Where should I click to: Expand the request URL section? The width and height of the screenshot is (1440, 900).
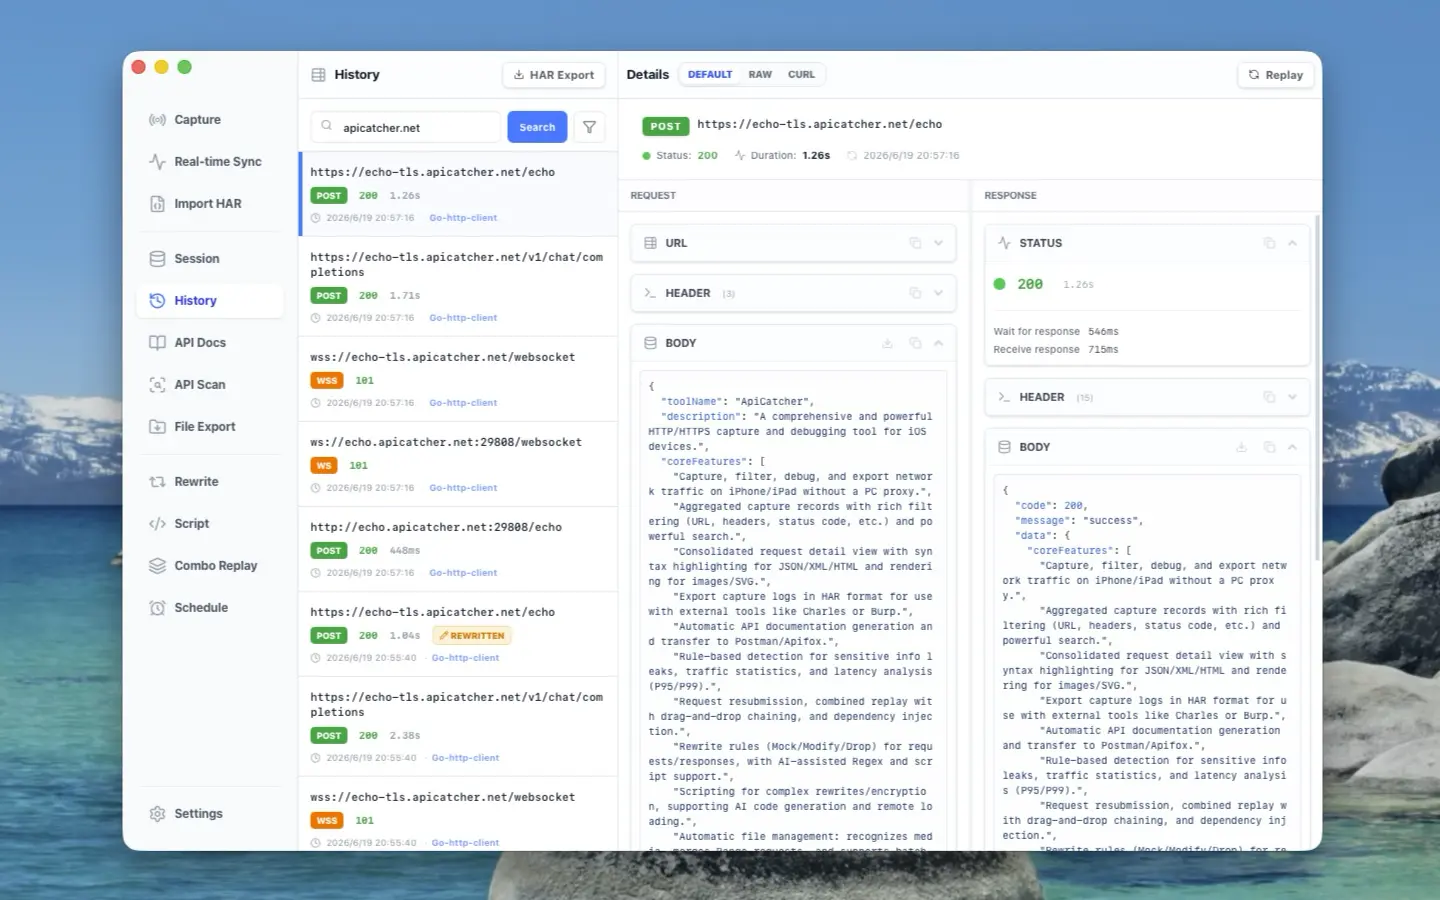(938, 243)
